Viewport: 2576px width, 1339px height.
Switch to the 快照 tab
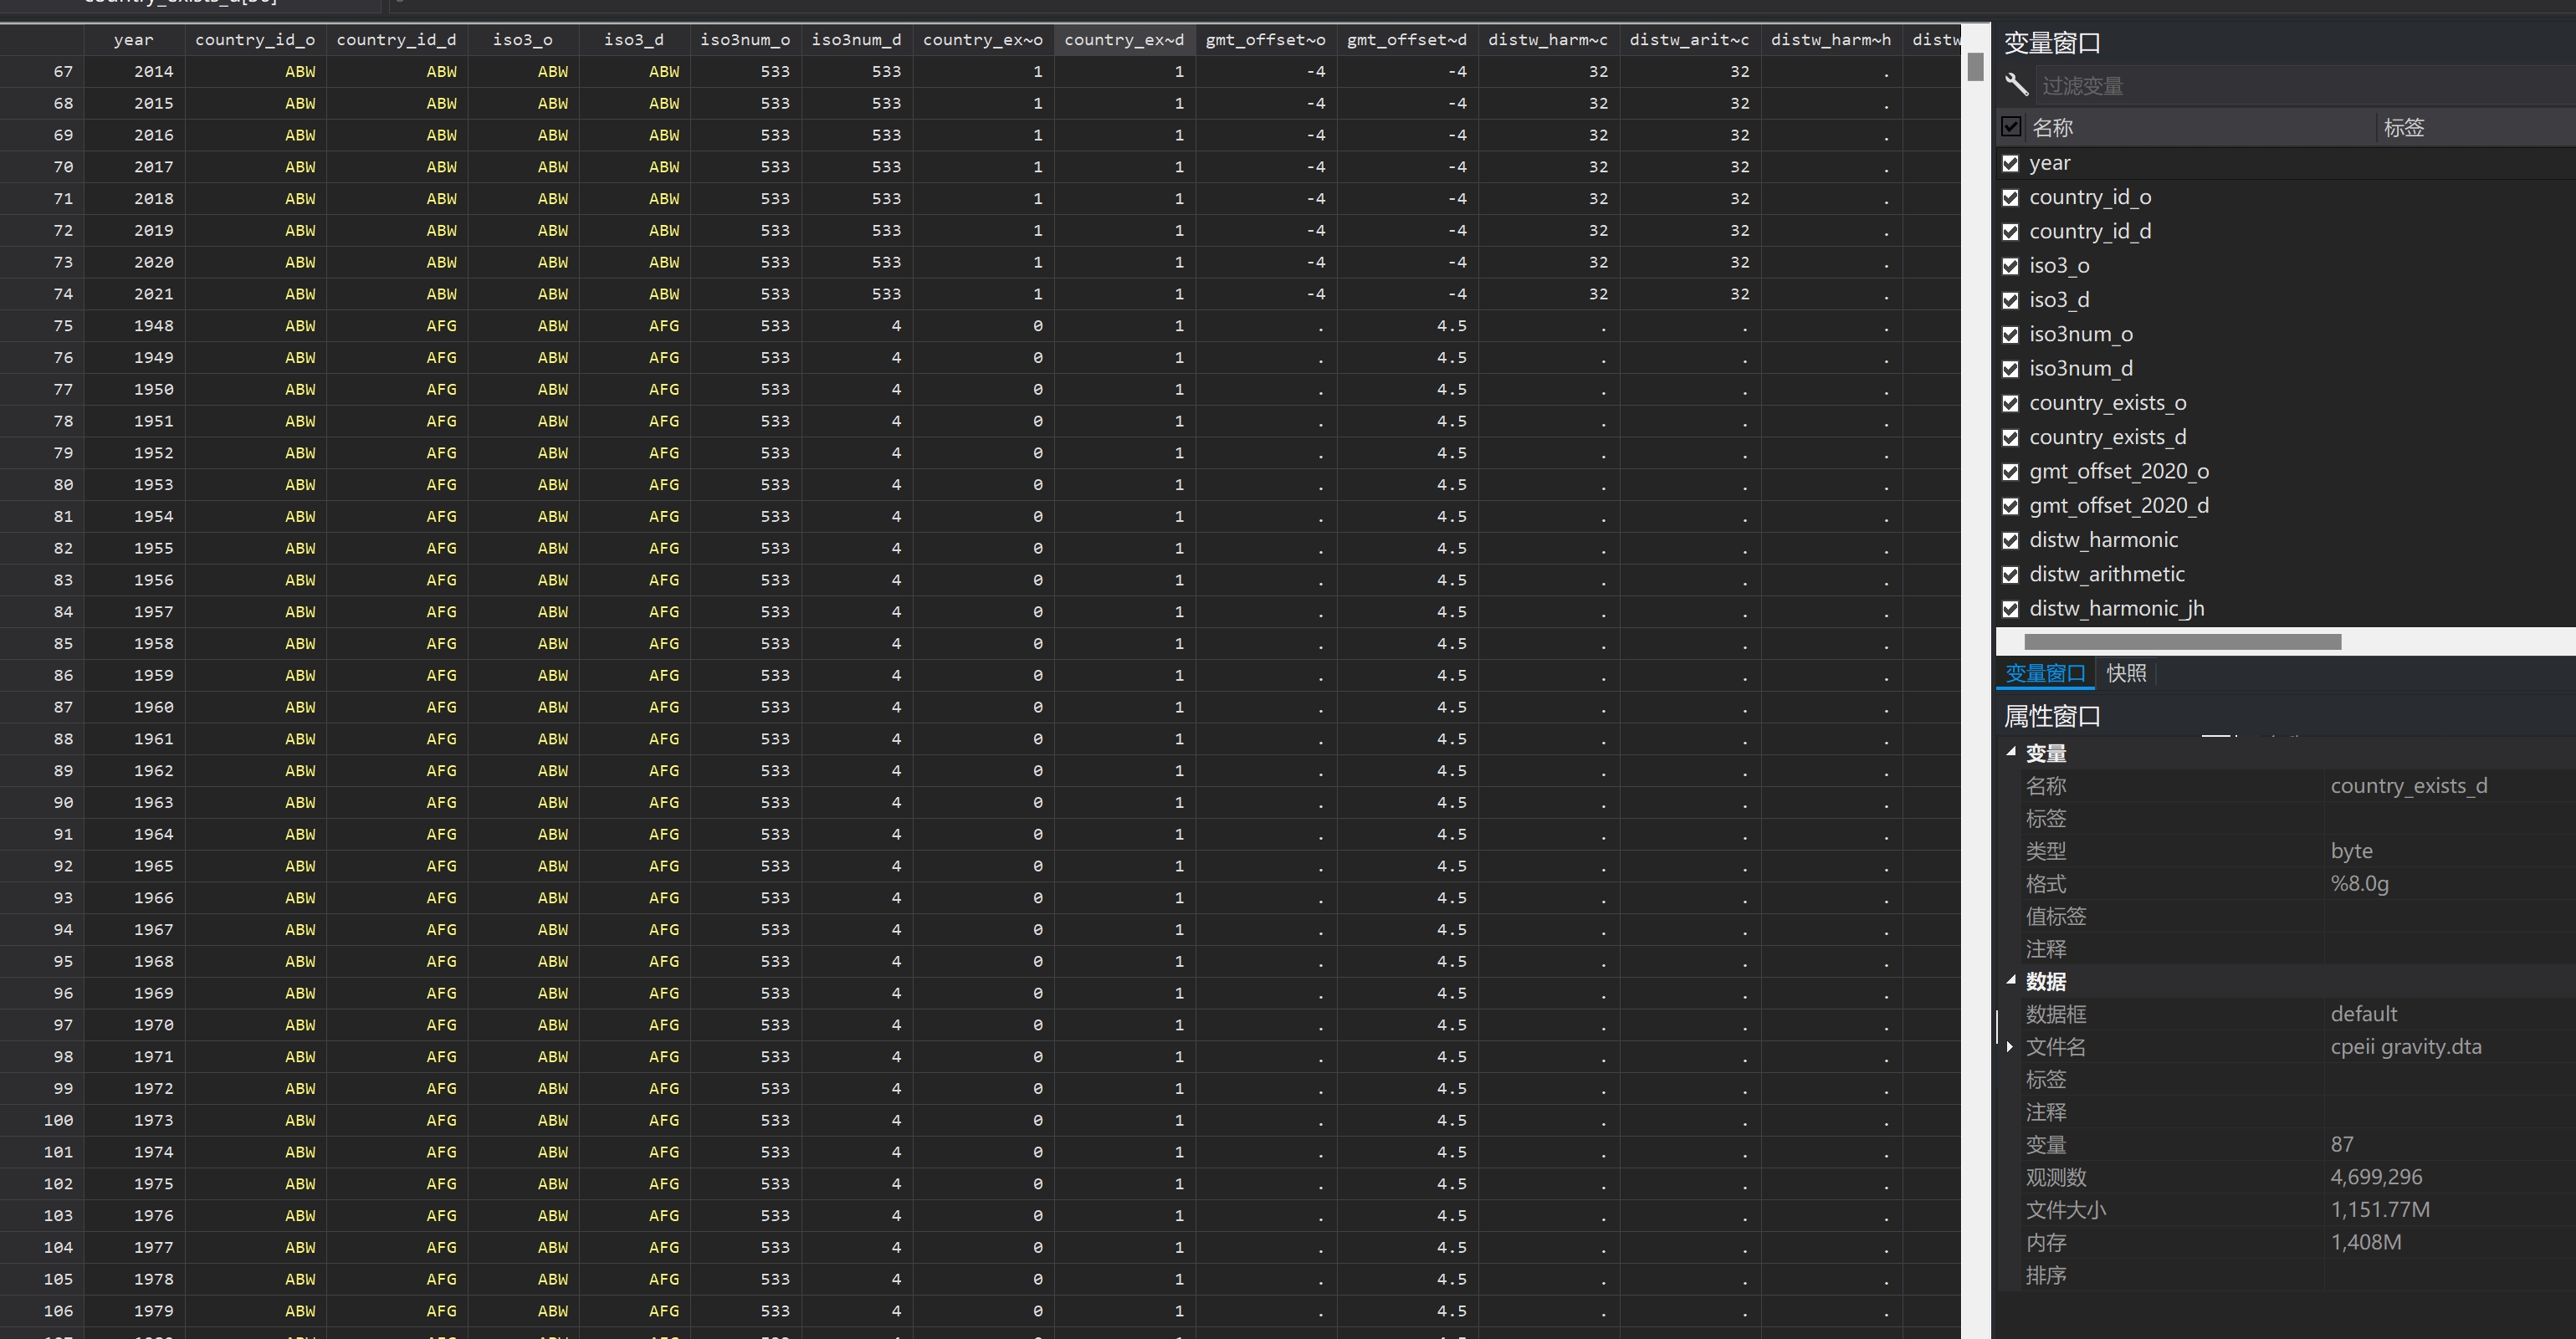tap(2126, 673)
